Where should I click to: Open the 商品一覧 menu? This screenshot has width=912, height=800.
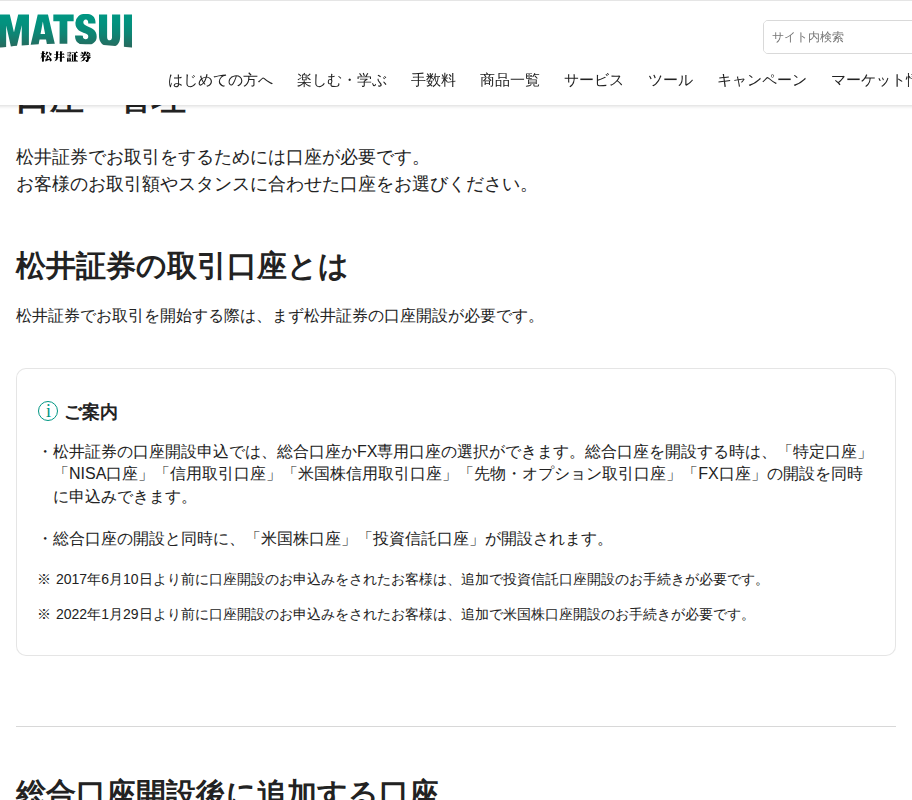coord(510,80)
